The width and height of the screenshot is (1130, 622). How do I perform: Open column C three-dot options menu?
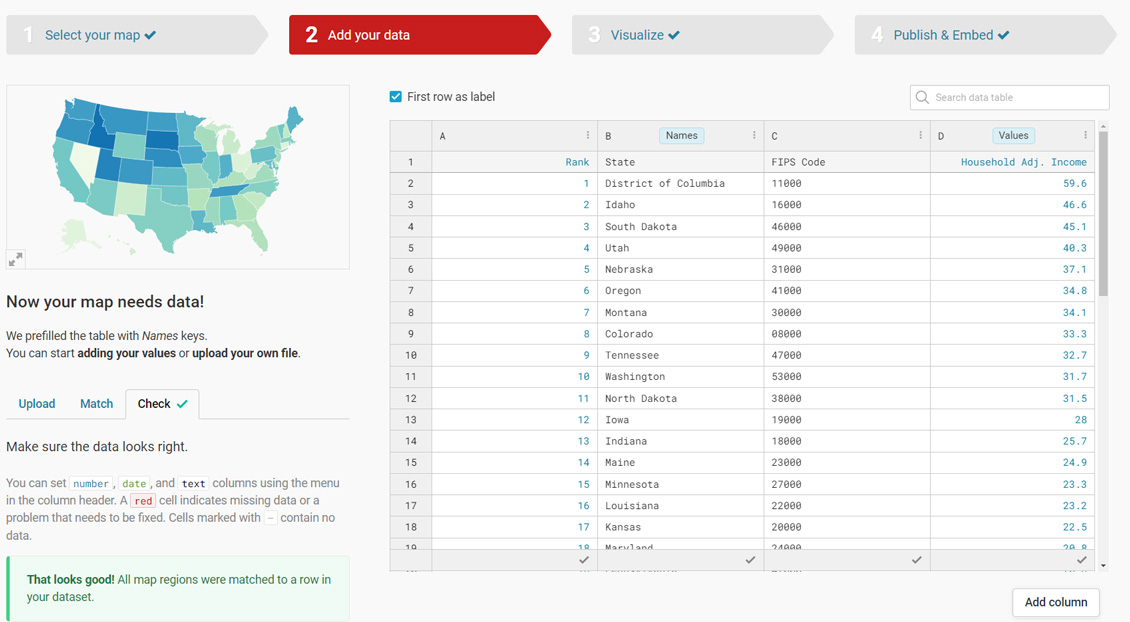(x=920, y=135)
